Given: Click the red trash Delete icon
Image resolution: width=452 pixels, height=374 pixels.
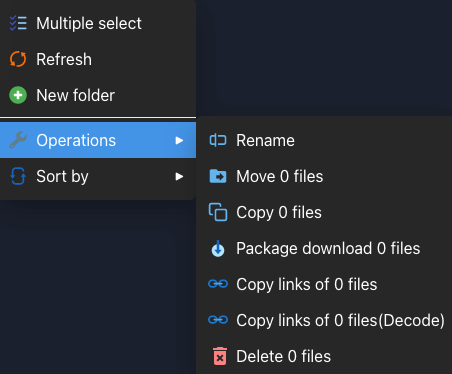Looking at the screenshot, I should click(x=220, y=356).
